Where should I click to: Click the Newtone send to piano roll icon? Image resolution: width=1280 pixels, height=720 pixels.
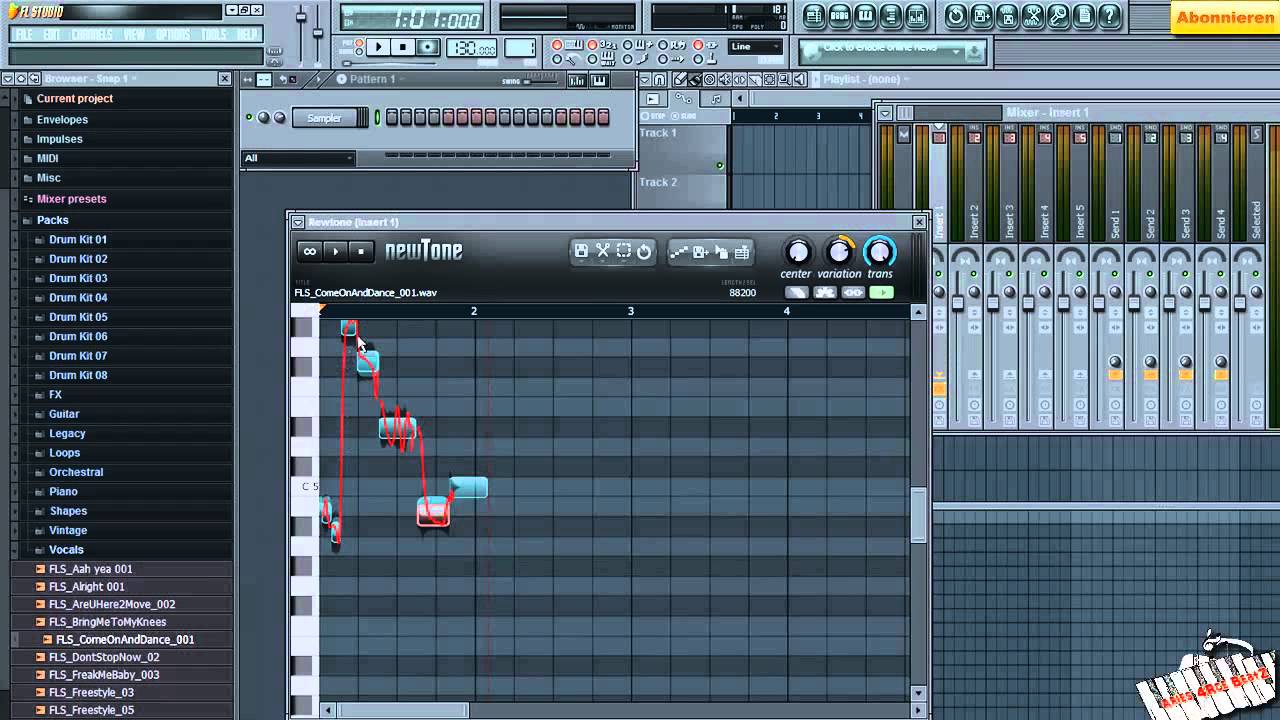[679, 252]
